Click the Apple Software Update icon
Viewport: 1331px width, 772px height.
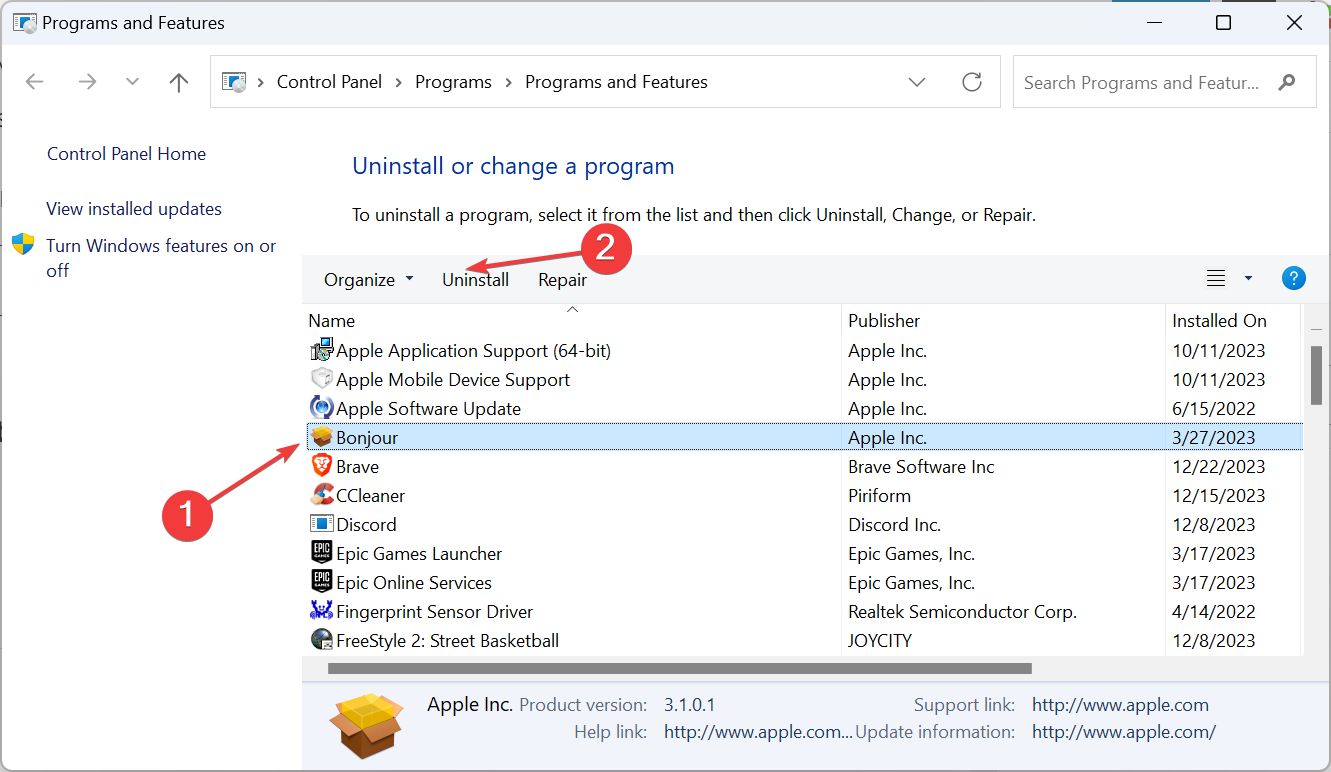pos(321,408)
